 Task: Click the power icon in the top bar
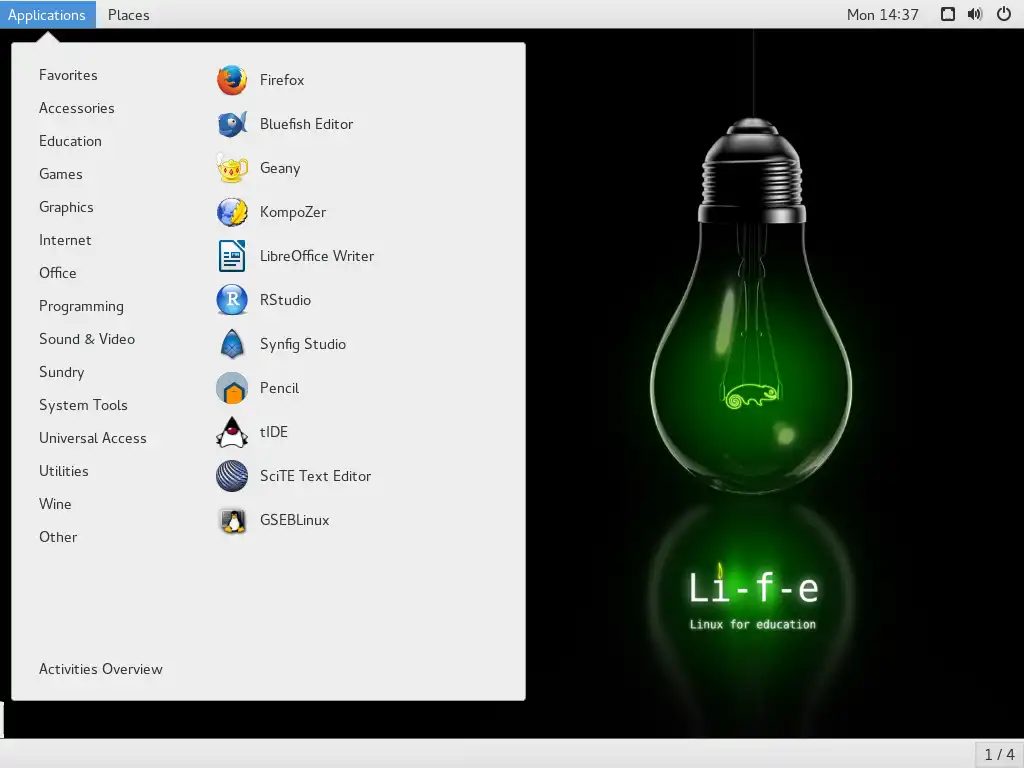click(x=1002, y=14)
